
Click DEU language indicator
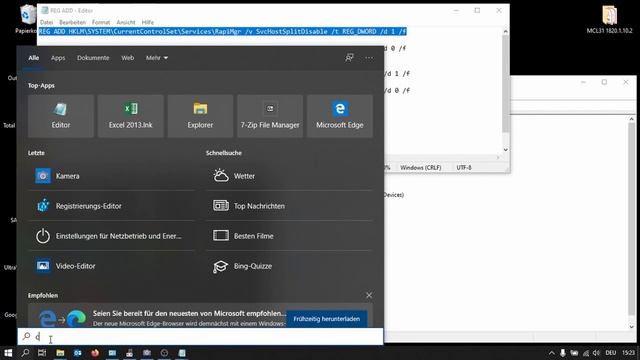[611, 353]
